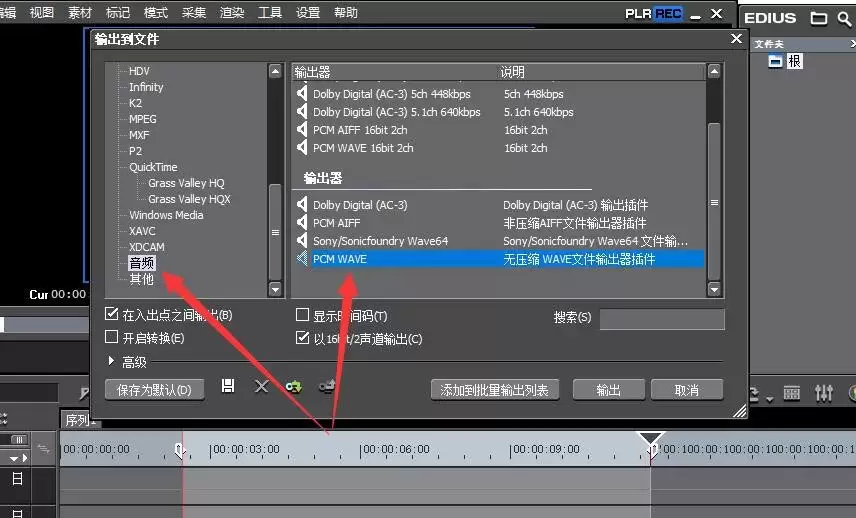Open the Tools (工具) menu

coord(270,13)
